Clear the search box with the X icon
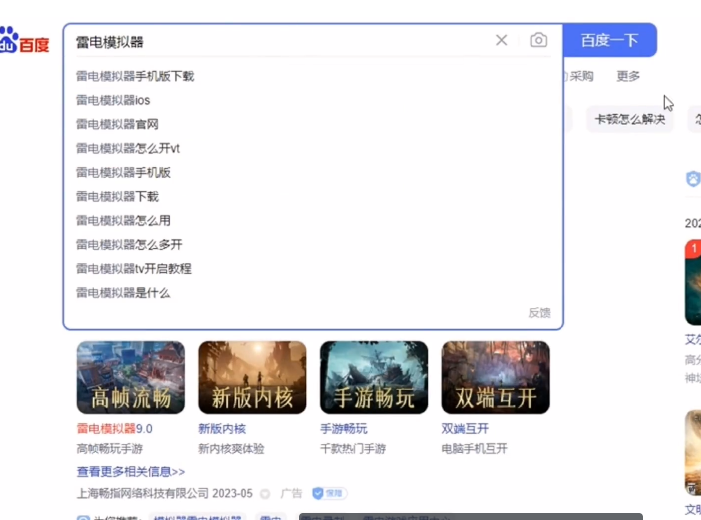The height and width of the screenshot is (520, 701). [x=501, y=40]
